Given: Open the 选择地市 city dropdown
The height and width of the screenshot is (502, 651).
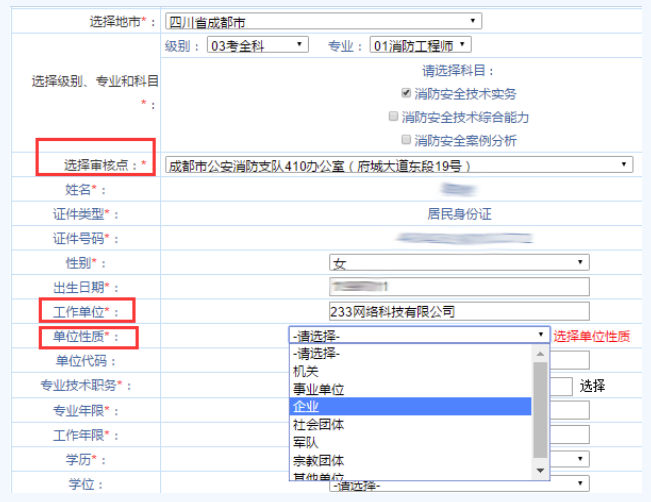Looking at the screenshot, I should click(321, 20).
